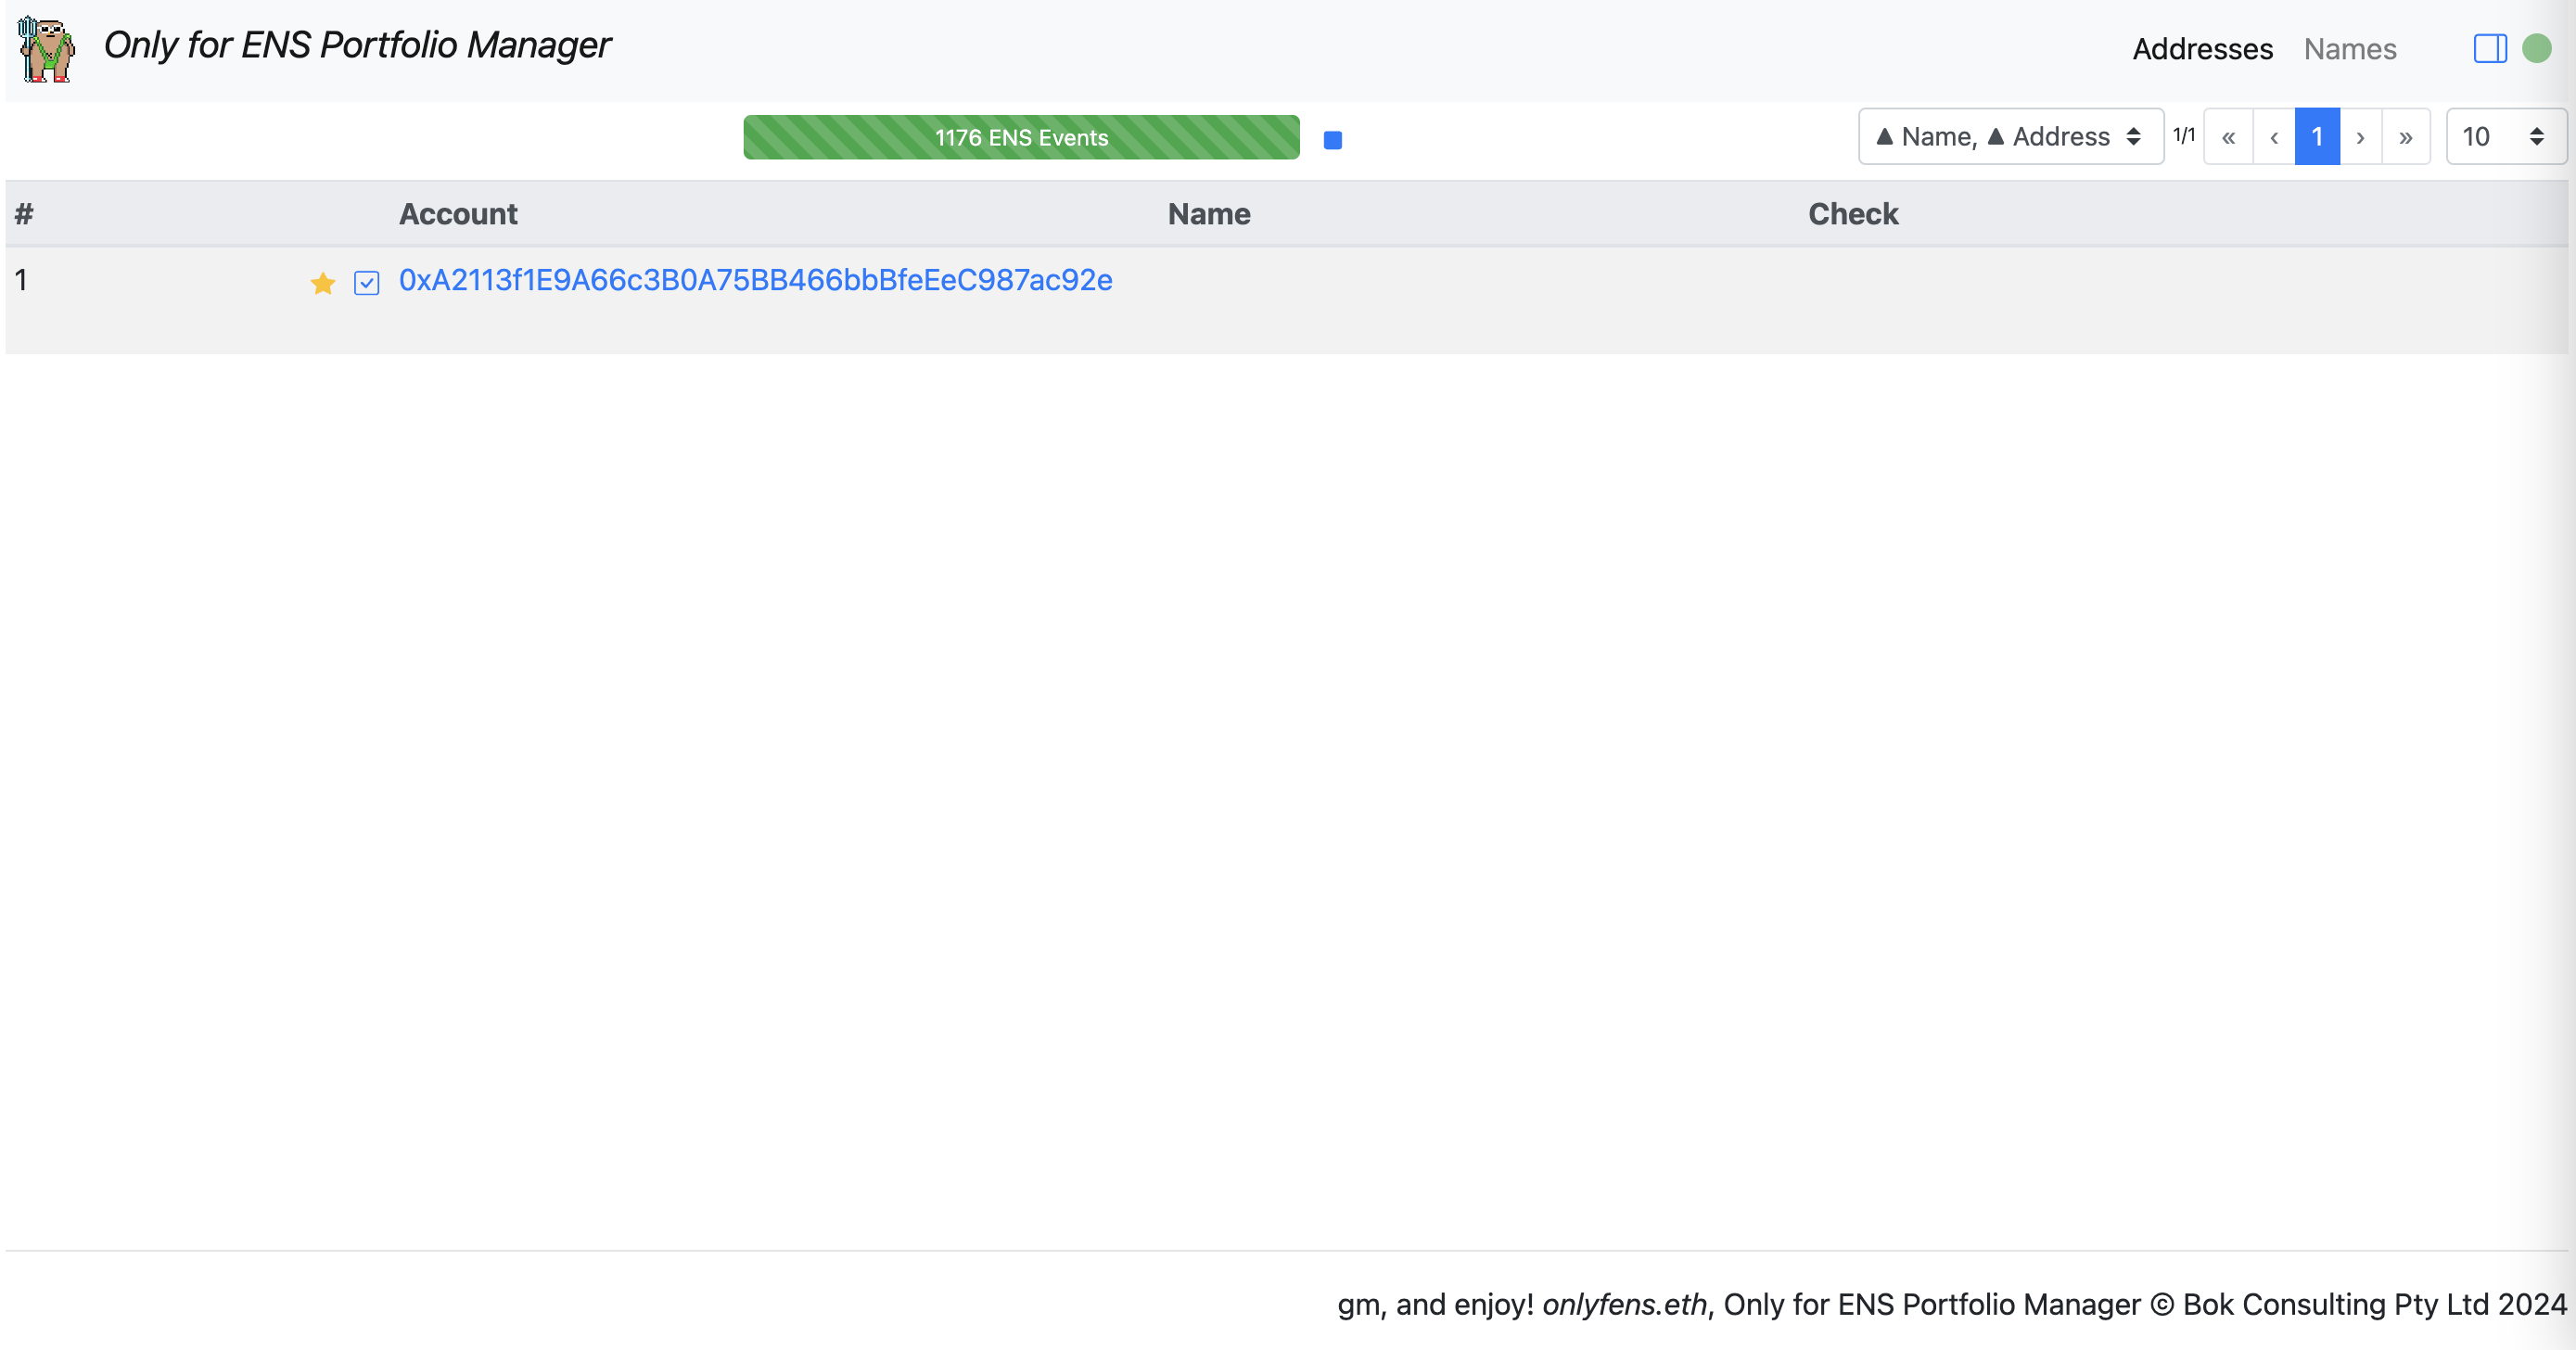Go to next page arrow

pos(2360,137)
